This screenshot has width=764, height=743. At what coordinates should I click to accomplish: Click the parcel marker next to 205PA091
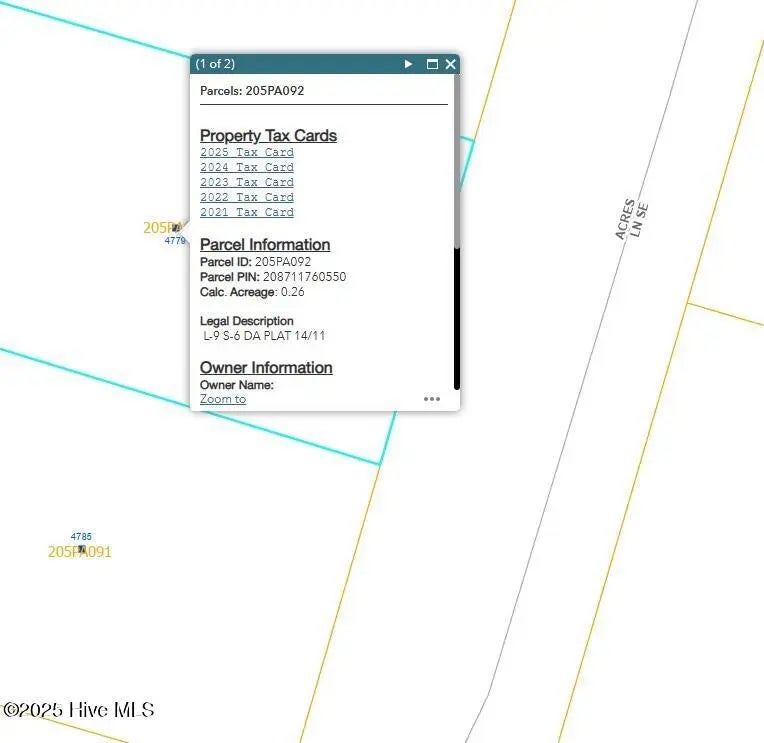(x=82, y=550)
